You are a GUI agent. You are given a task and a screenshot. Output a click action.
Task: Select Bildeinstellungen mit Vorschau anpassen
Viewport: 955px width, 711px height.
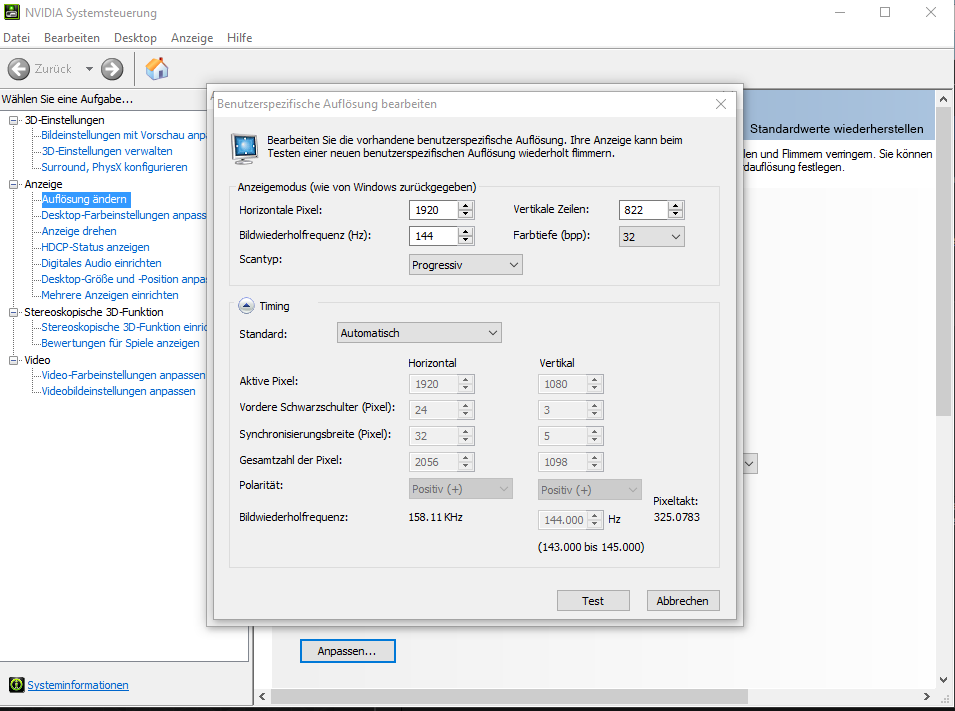tap(124, 135)
